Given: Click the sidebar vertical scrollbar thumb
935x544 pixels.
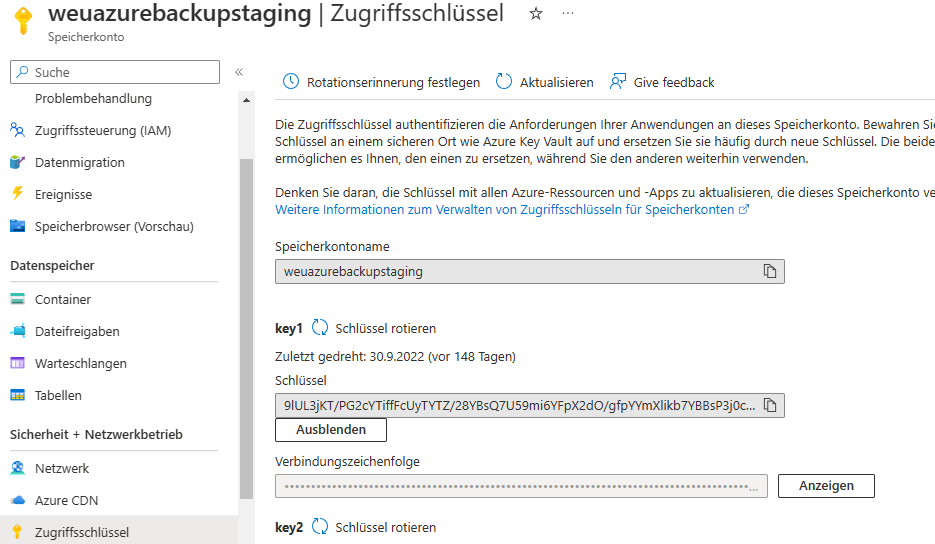Looking at the screenshot, I should 246,329.
